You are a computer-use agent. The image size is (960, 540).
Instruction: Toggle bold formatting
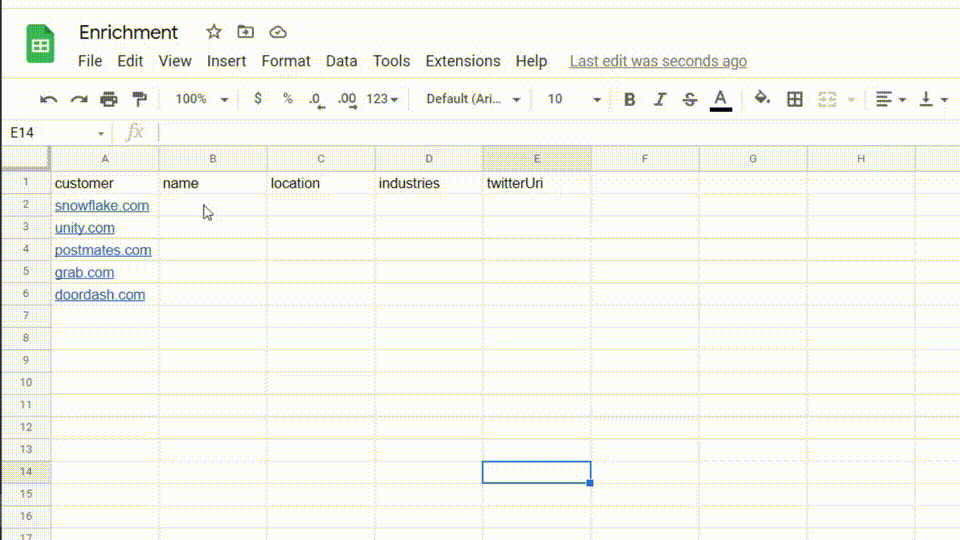(629, 99)
